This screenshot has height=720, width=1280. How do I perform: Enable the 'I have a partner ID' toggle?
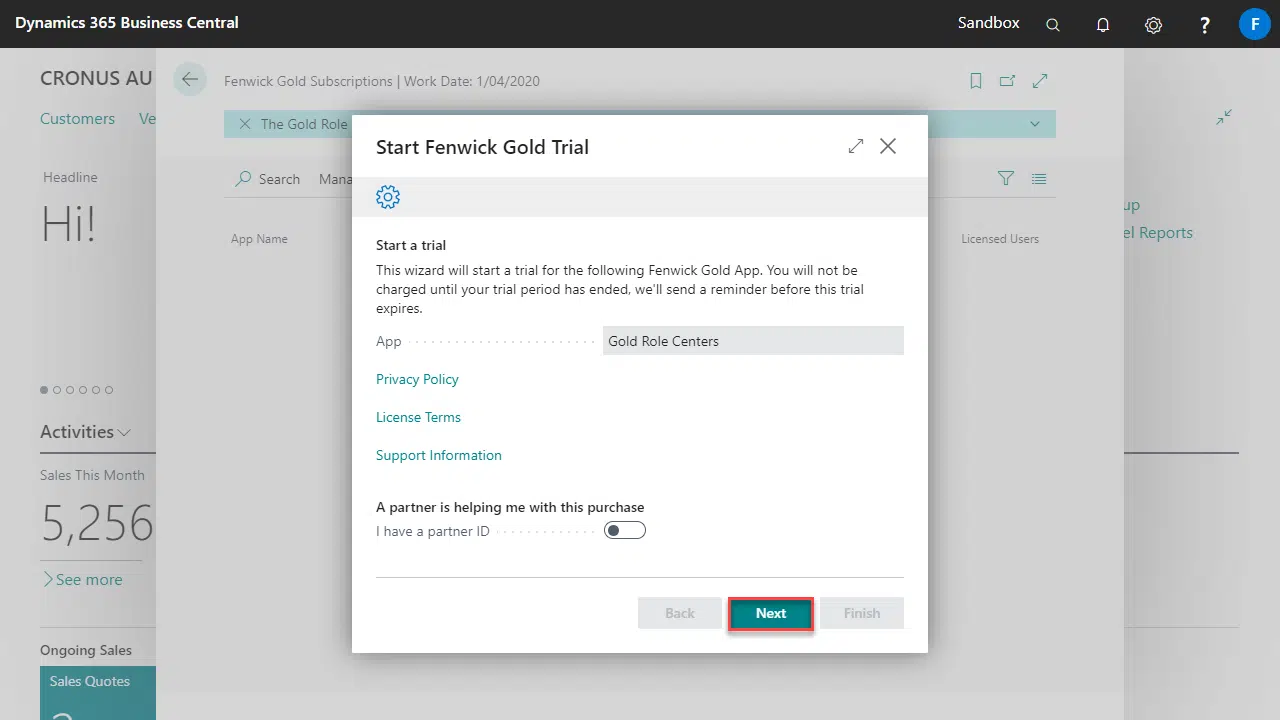(625, 531)
